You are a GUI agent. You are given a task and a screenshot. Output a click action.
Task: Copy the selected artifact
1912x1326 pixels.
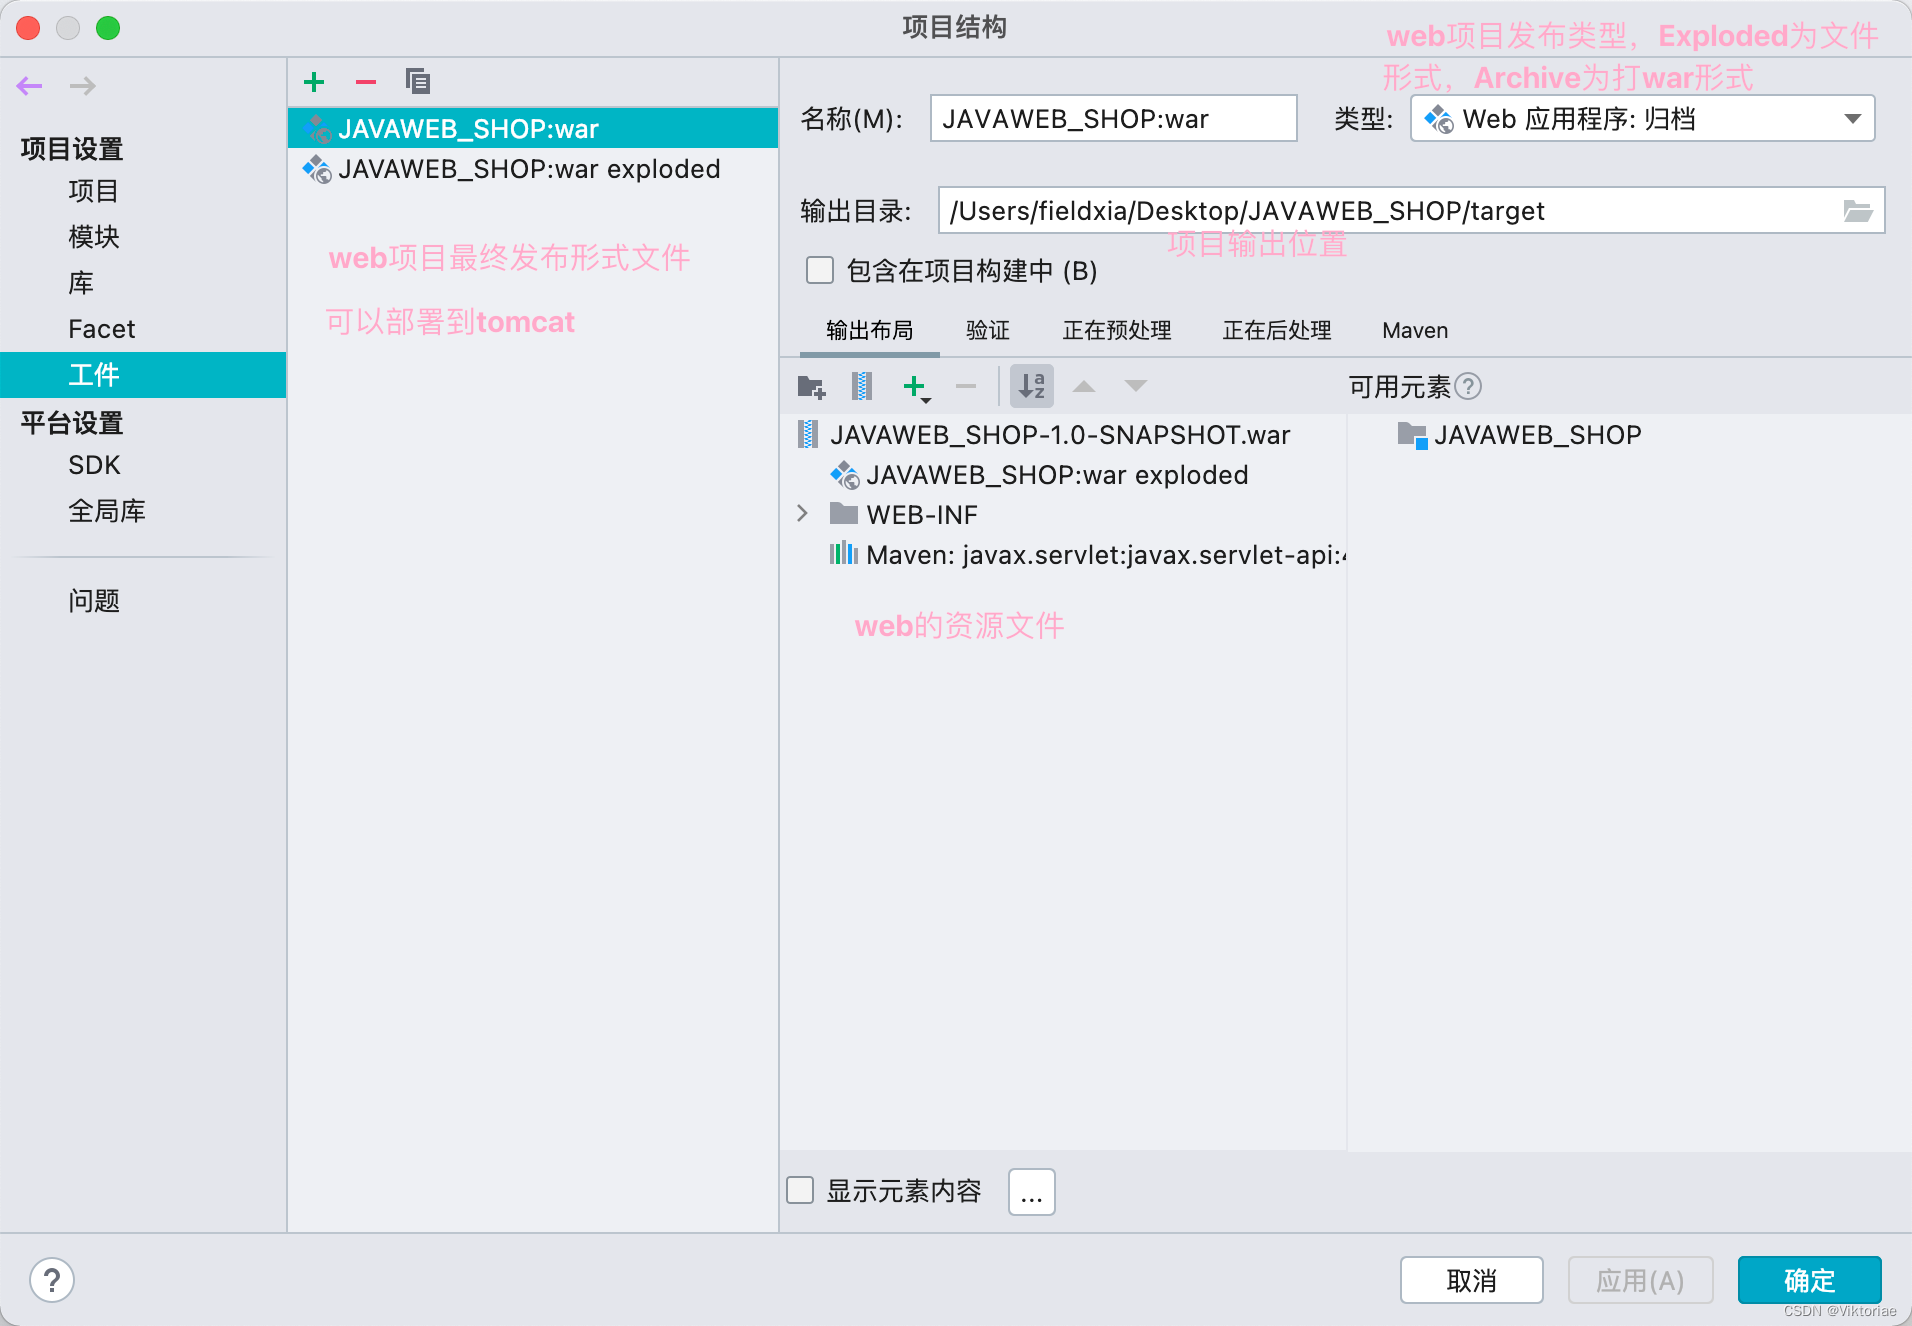coord(418,81)
